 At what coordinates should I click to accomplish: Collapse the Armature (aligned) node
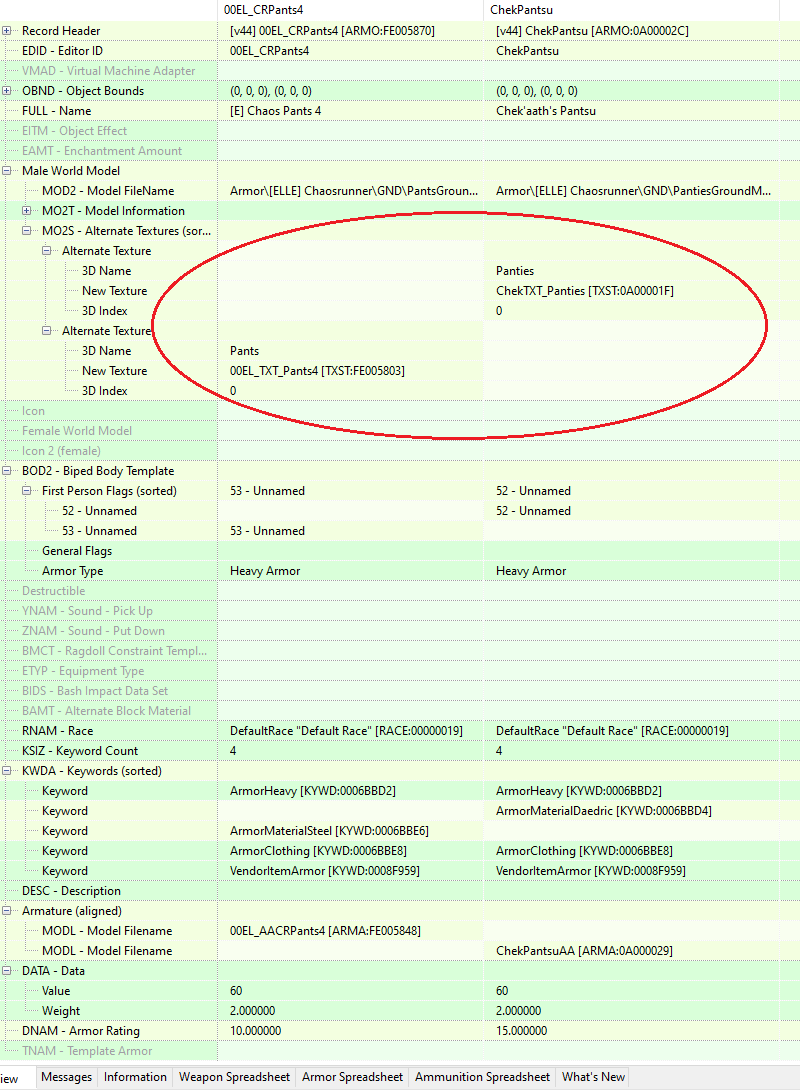tap(6, 911)
